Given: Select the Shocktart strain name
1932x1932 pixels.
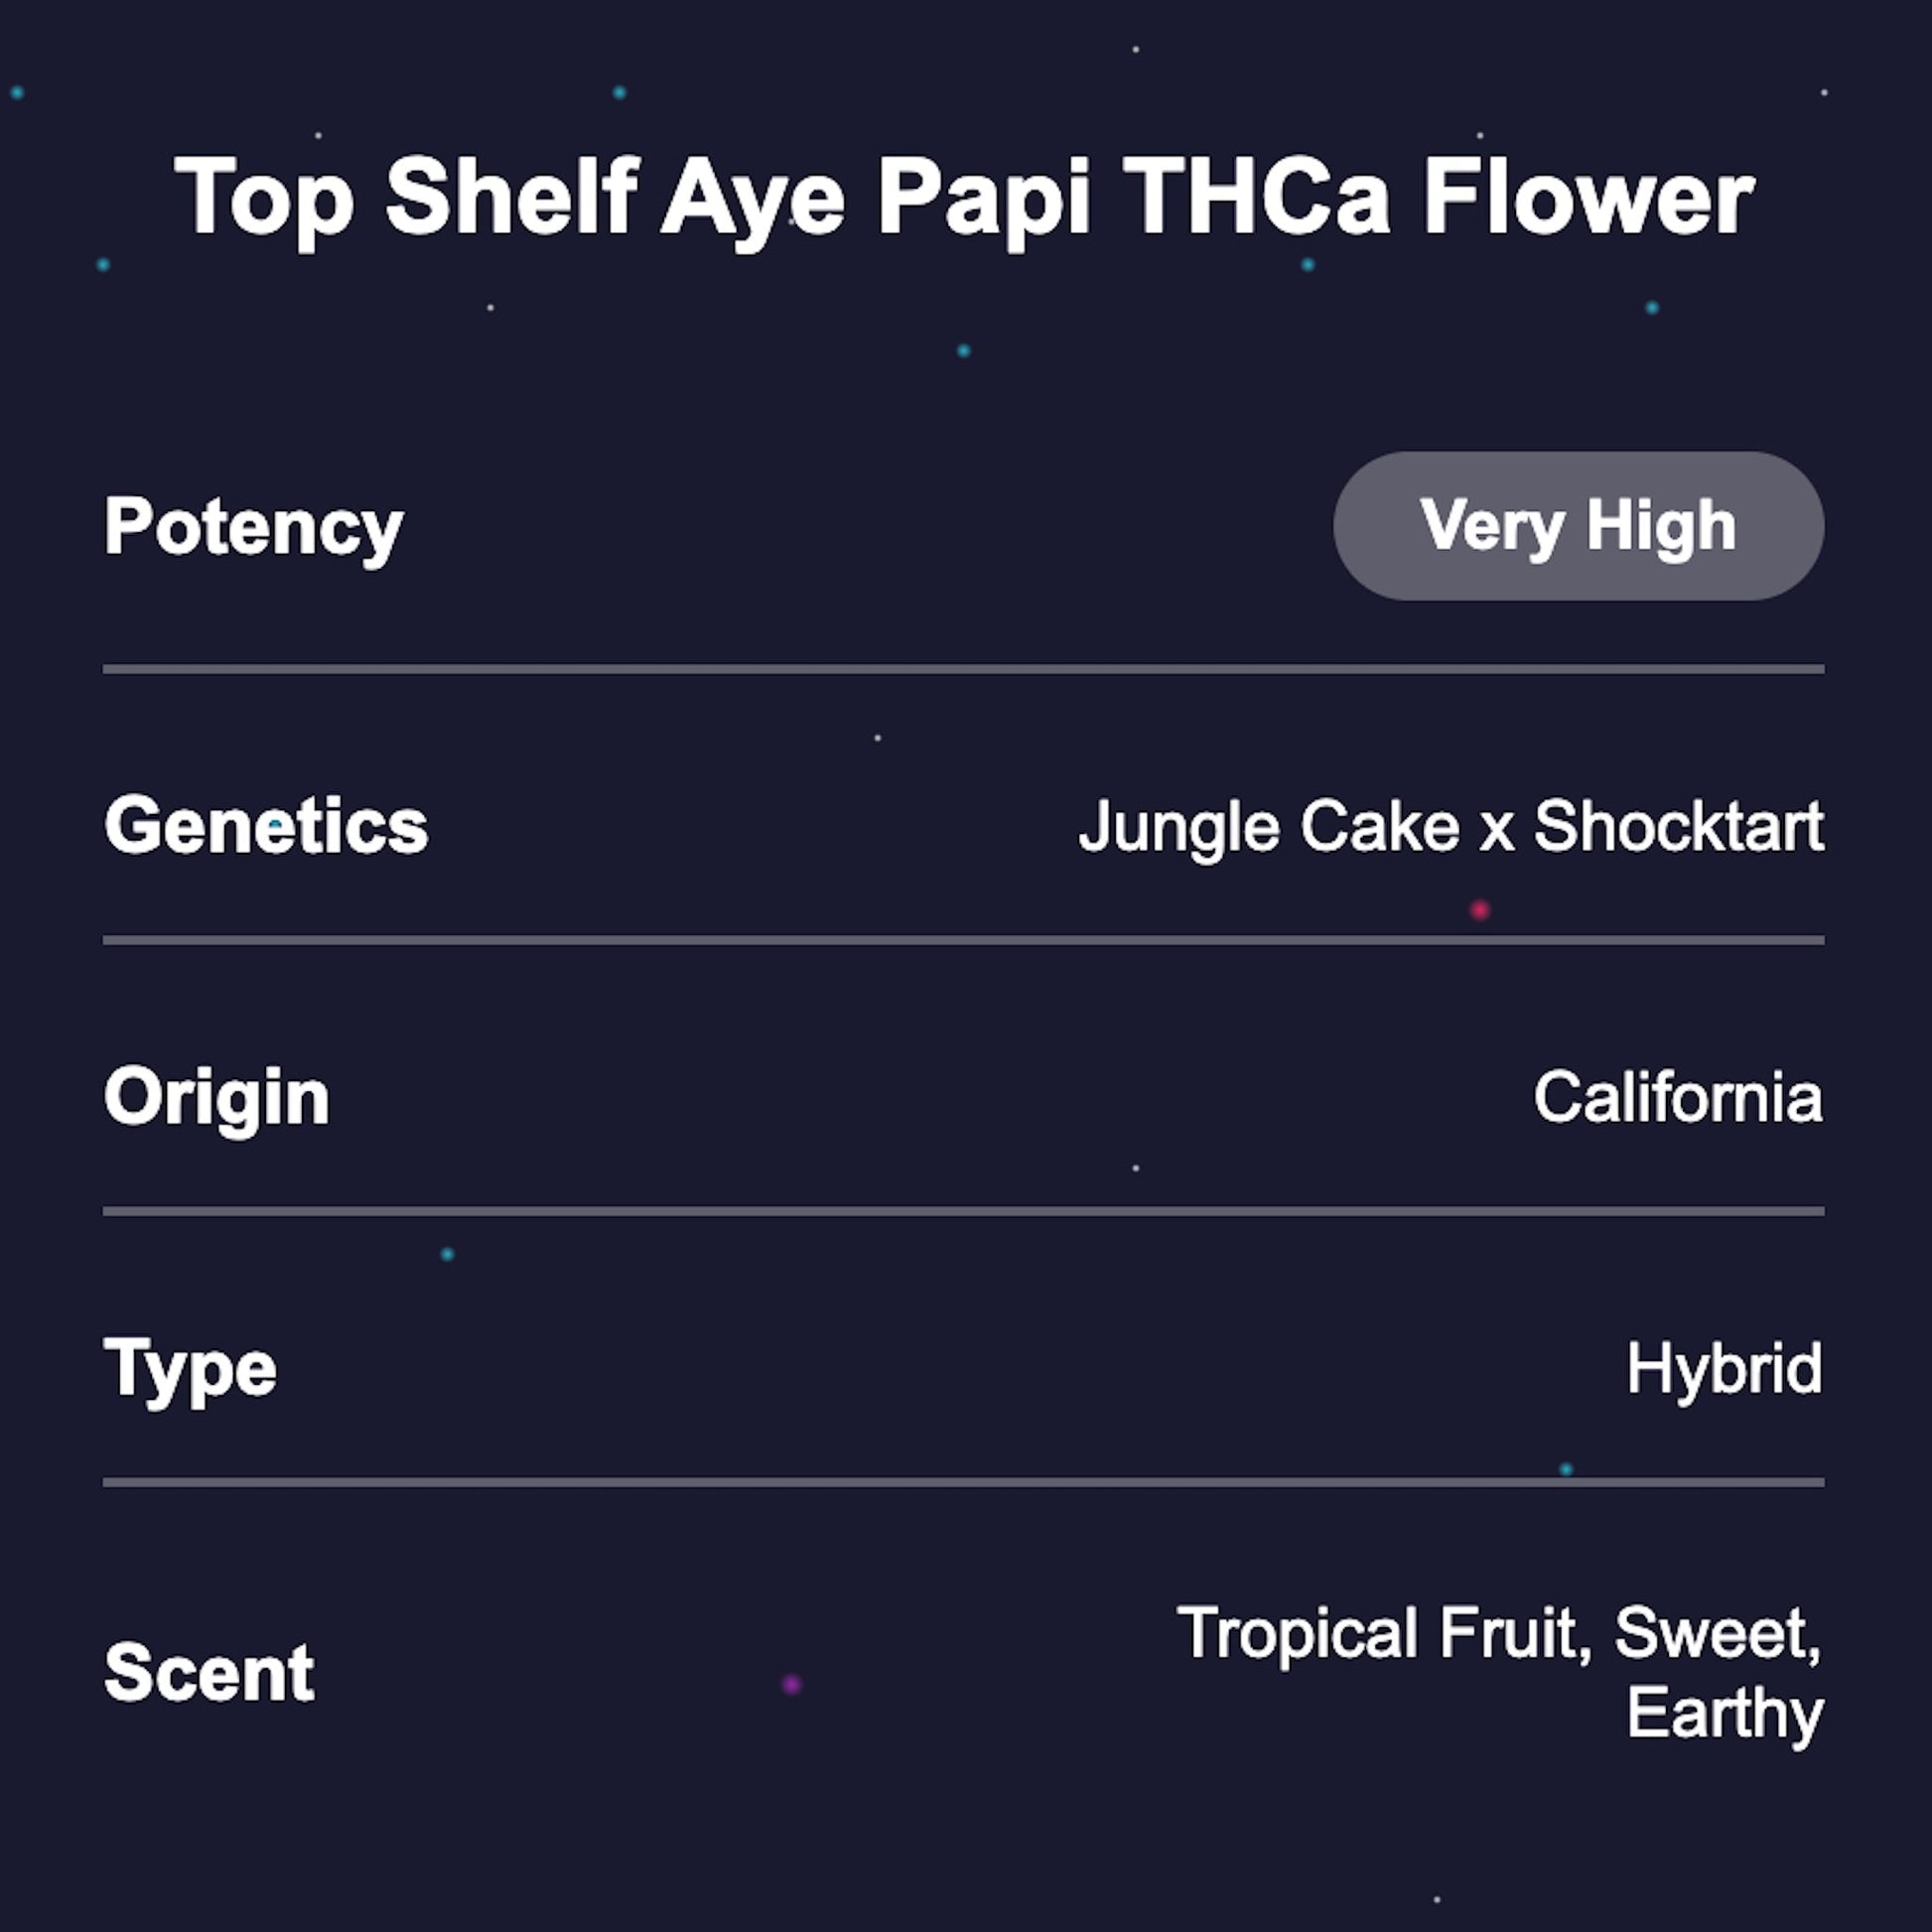Looking at the screenshot, I should pyautogui.click(x=1678, y=828).
